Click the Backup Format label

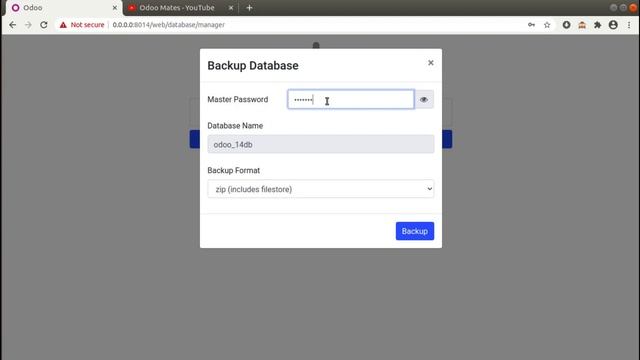pos(233,171)
